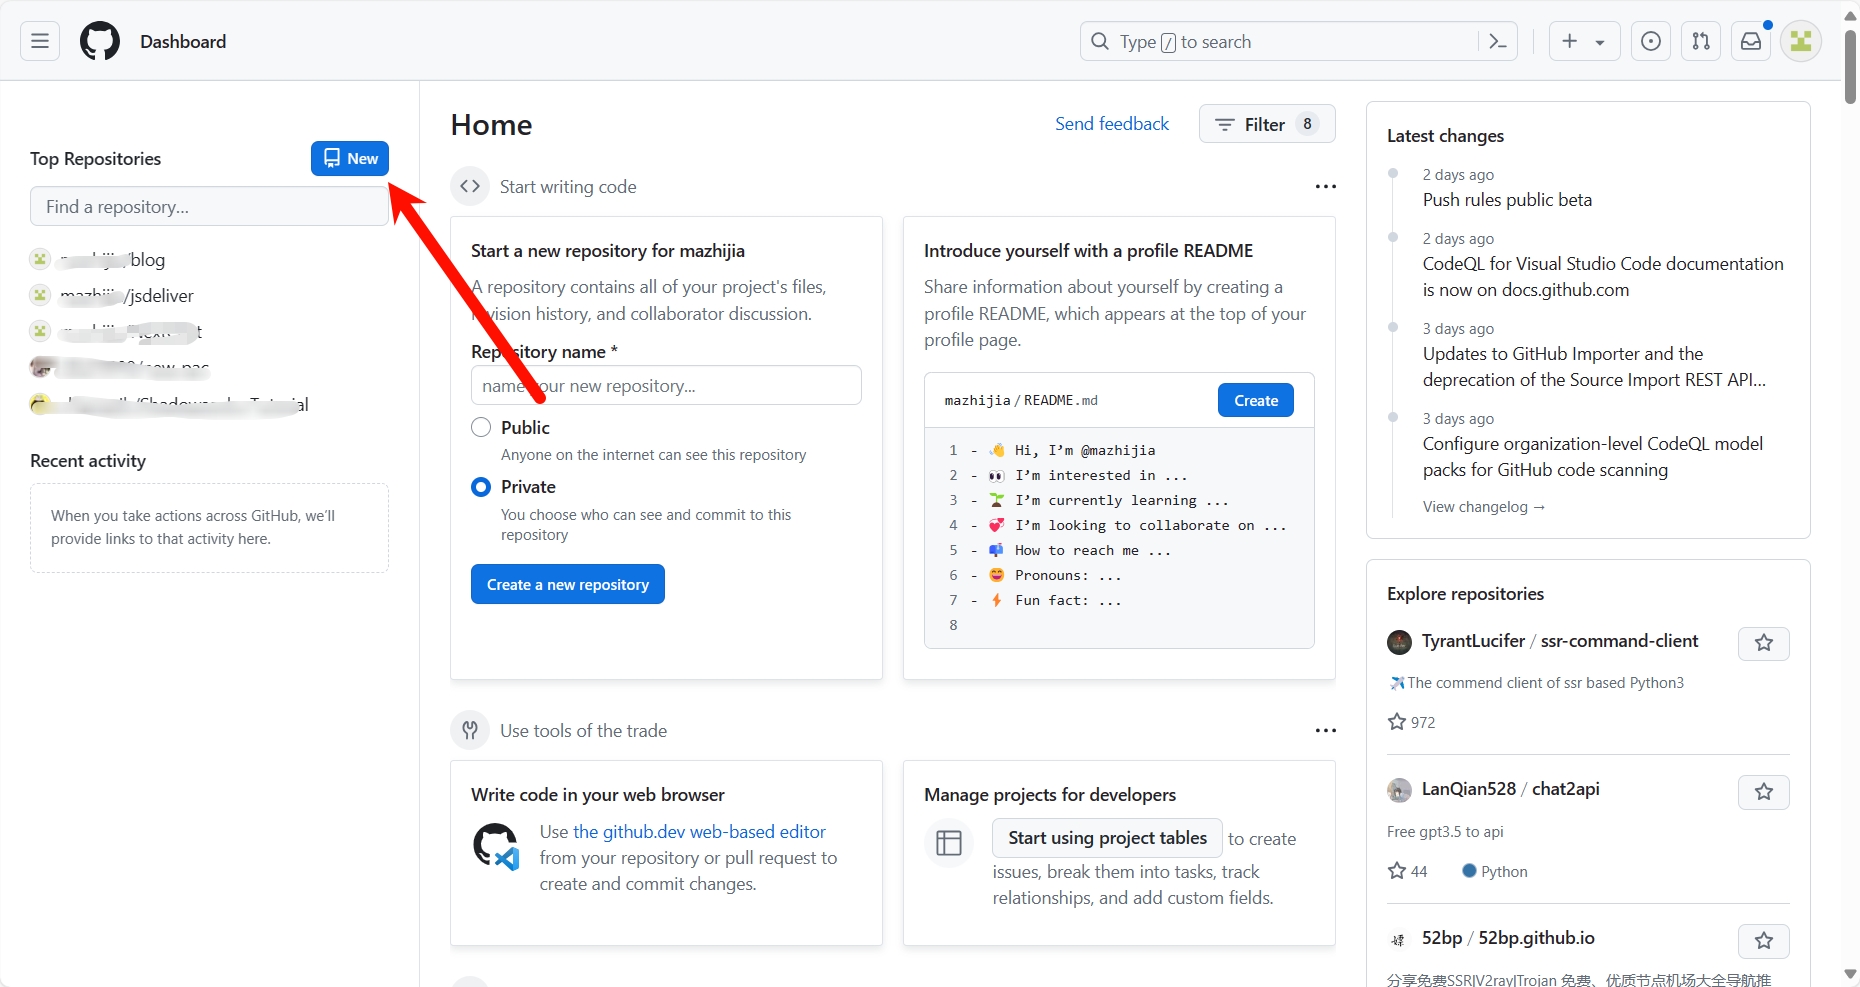Star the chat2api repository
This screenshot has width=1860, height=987.
click(x=1764, y=792)
